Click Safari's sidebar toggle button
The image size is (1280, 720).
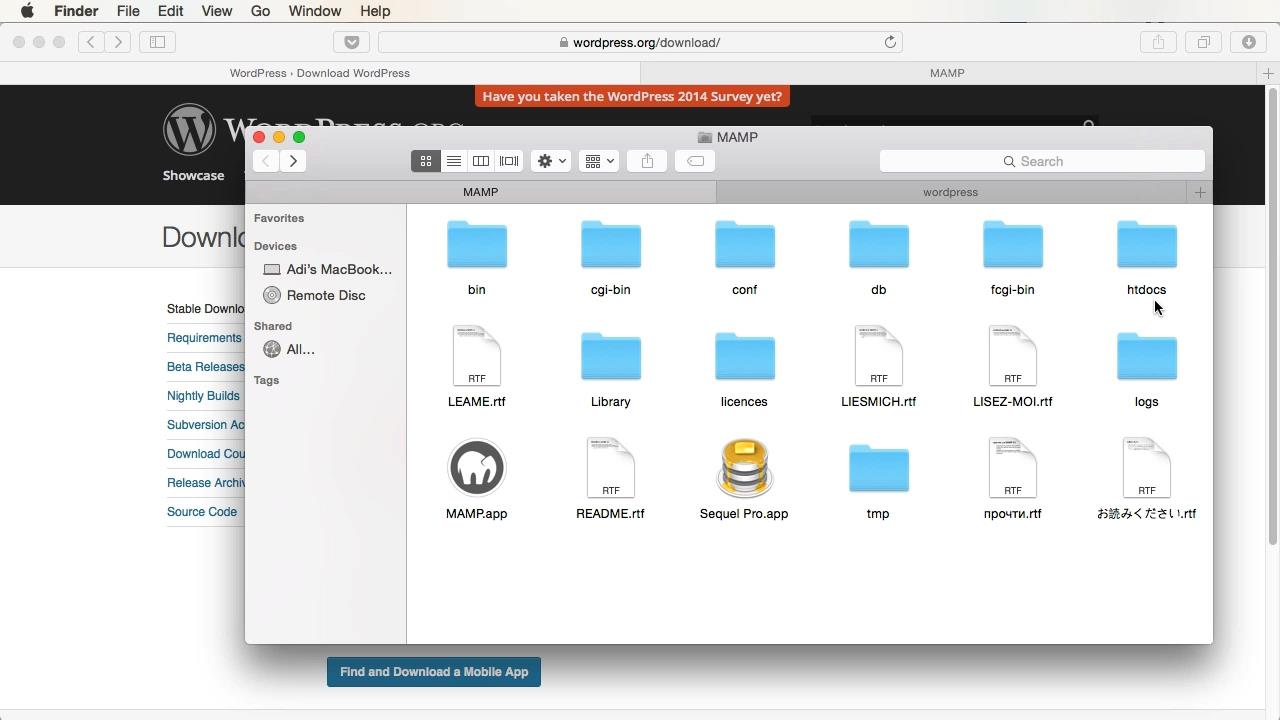coord(157,42)
